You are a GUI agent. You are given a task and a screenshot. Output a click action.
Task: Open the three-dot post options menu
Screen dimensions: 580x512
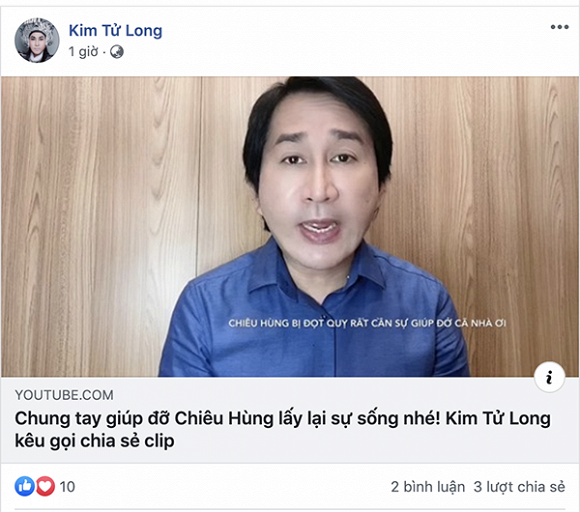[x=559, y=27]
